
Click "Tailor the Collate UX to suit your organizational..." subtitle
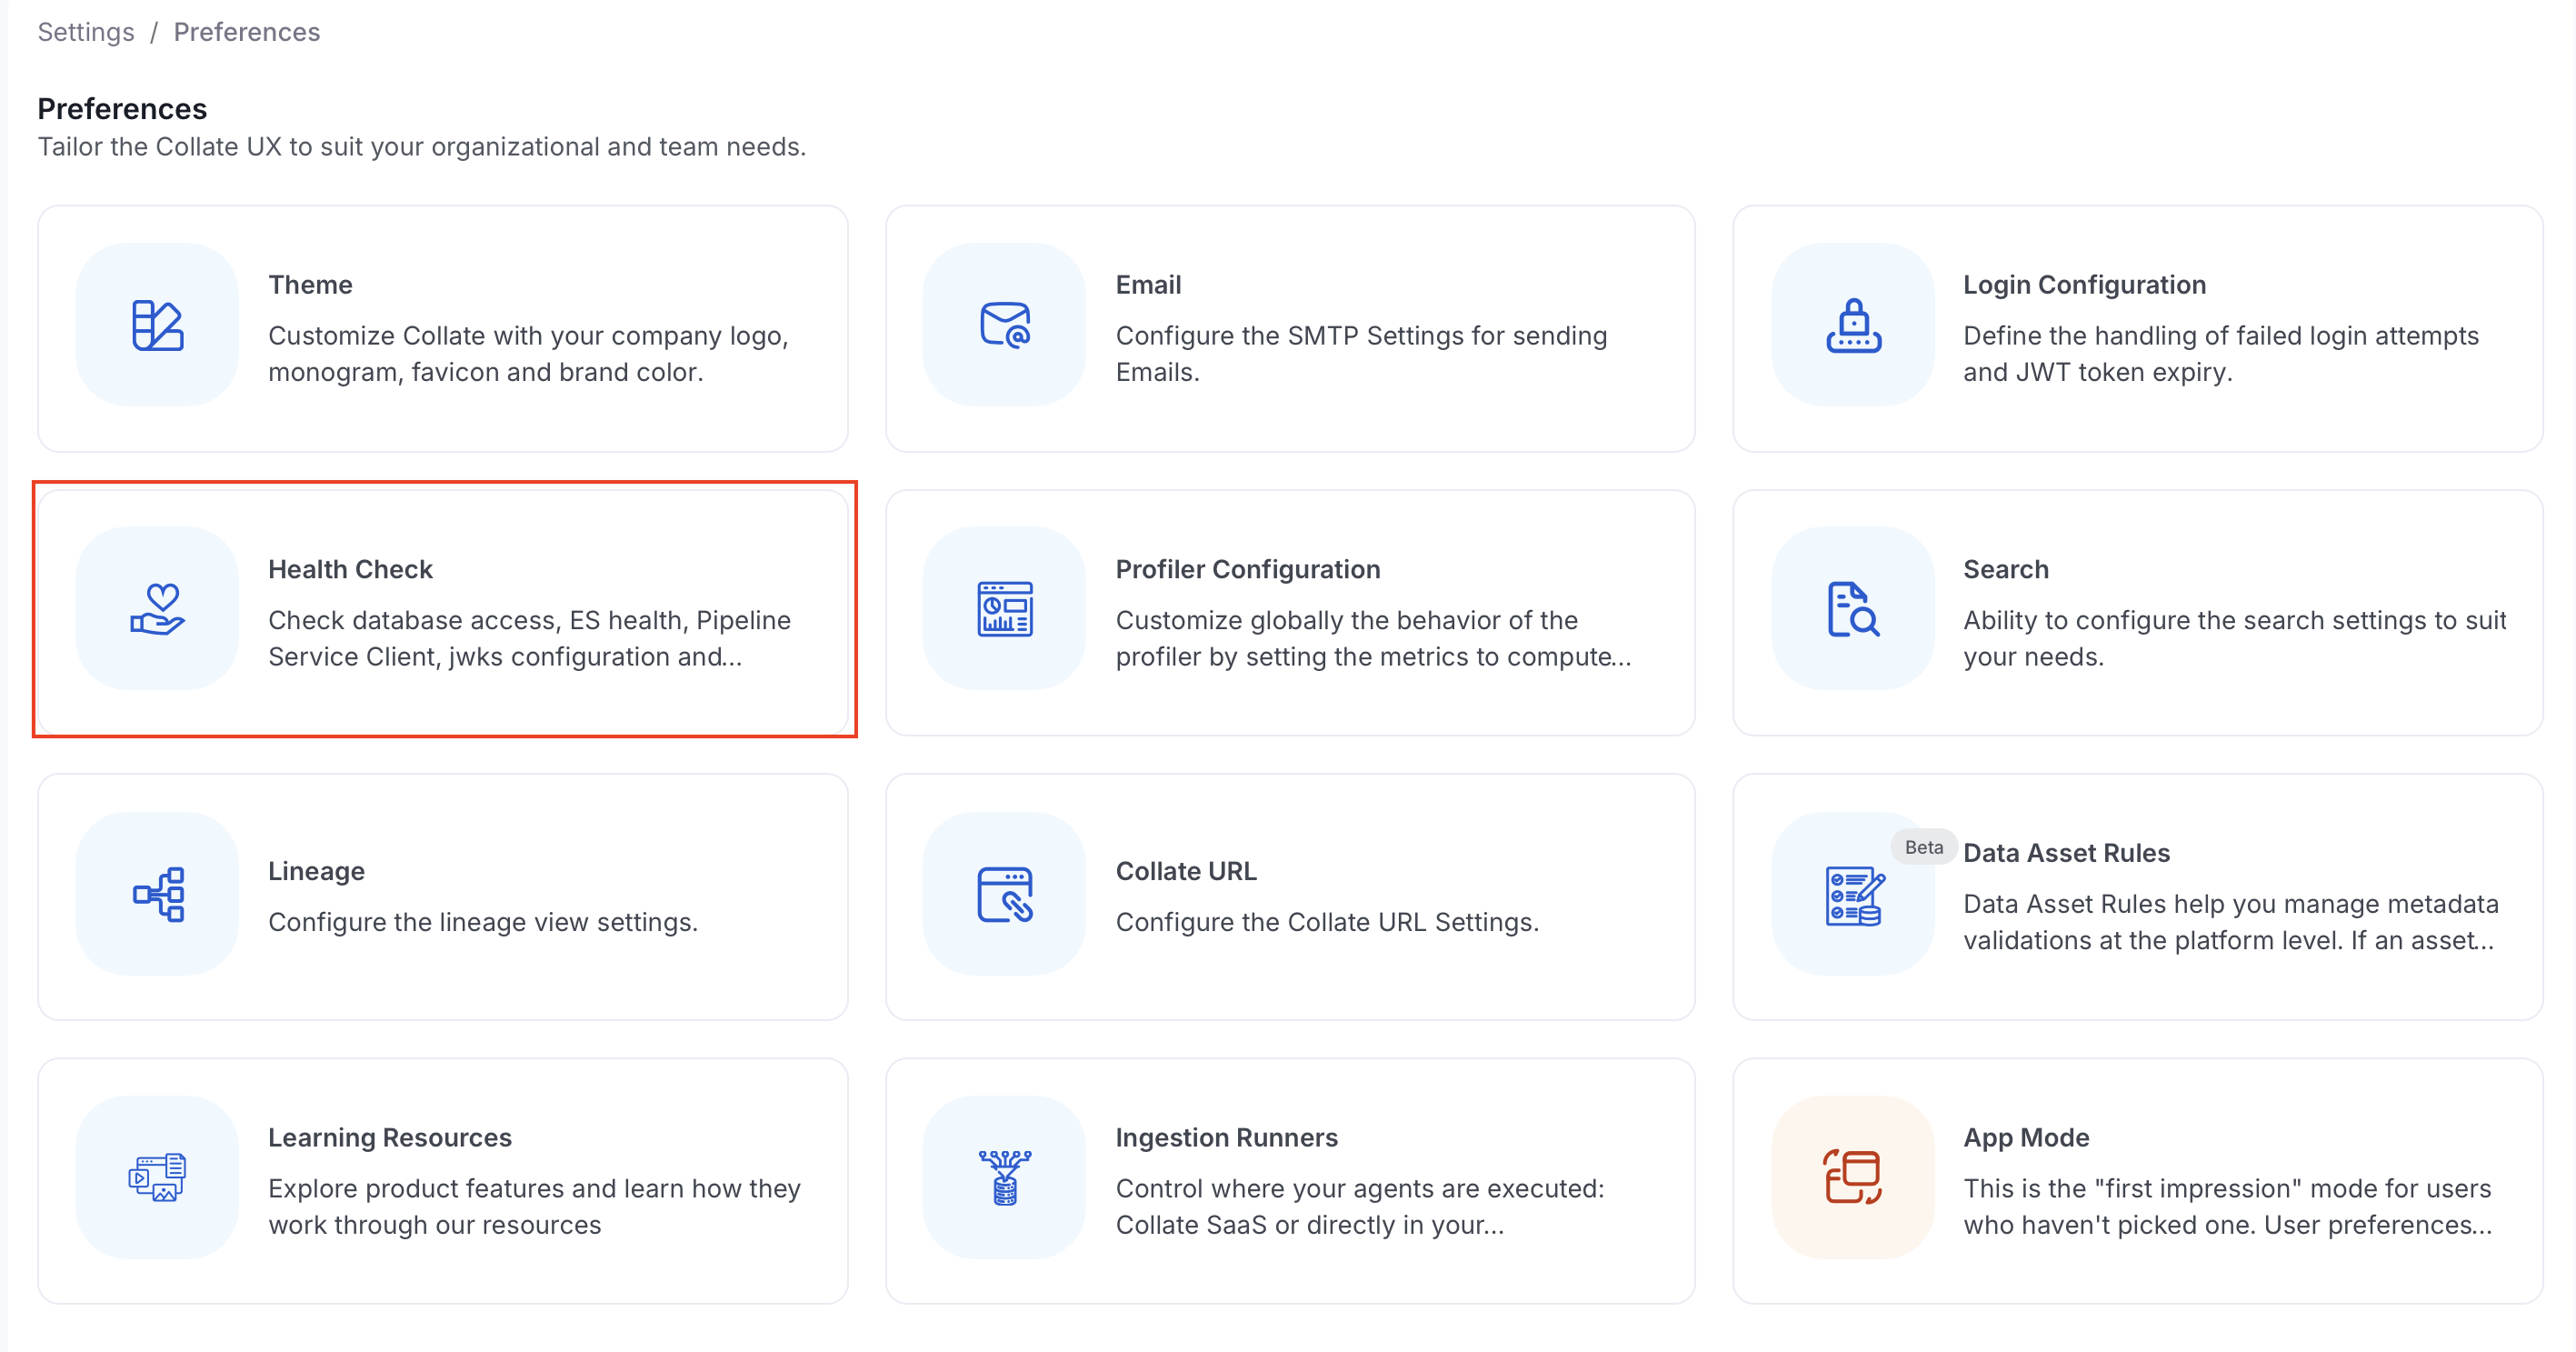(422, 147)
